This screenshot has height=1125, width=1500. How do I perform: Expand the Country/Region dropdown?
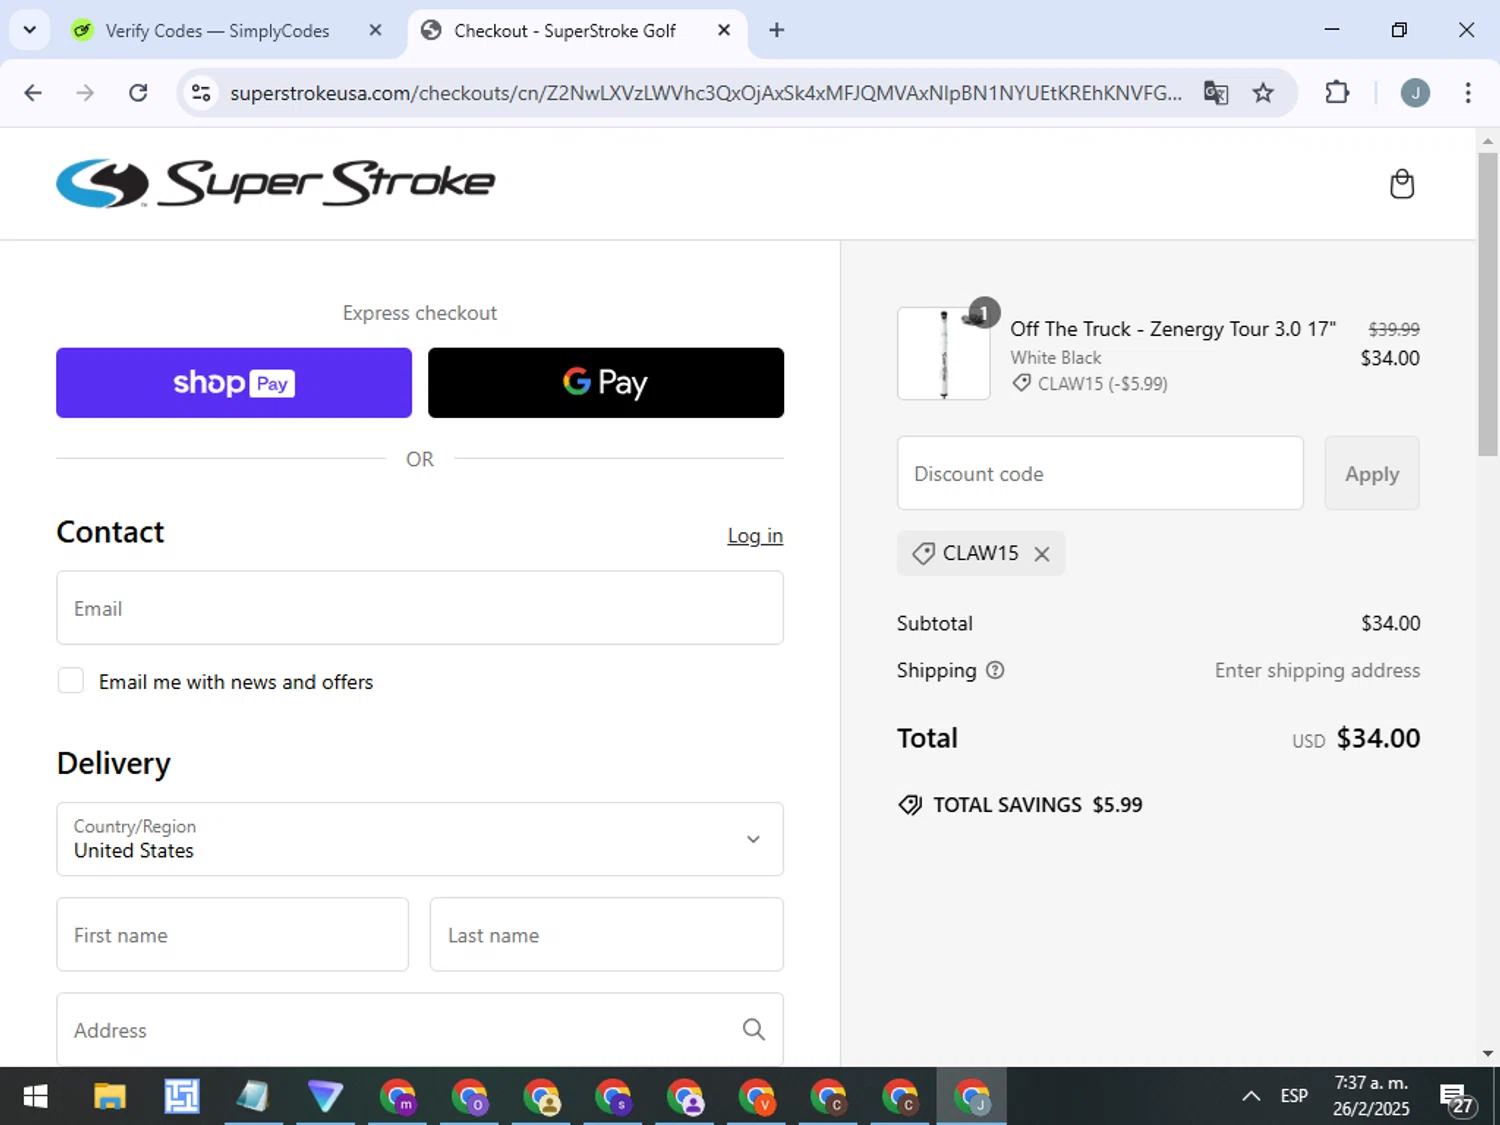pyautogui.click(x=420, y=839)
